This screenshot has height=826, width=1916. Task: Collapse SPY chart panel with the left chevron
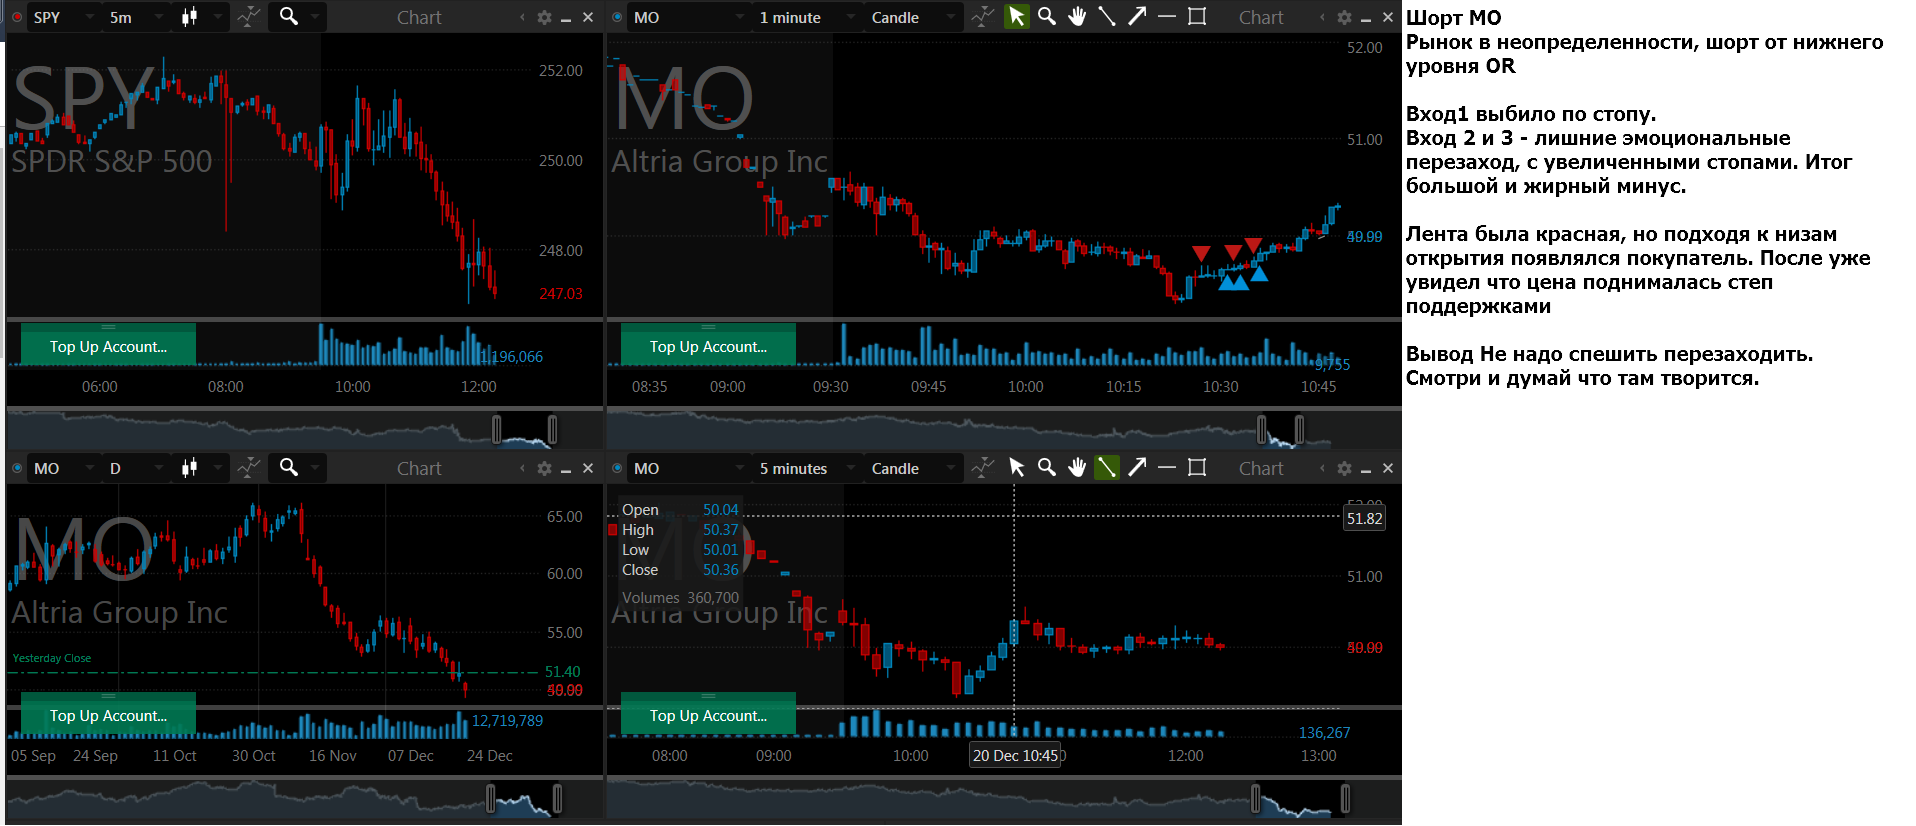pos(522,18)
